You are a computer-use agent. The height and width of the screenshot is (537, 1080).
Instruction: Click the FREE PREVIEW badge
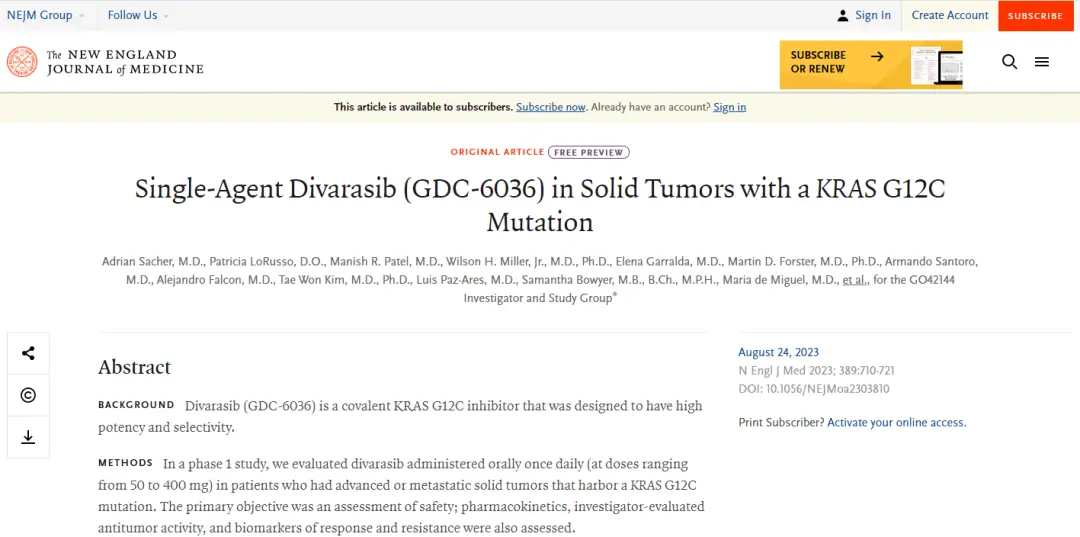point(589,153)
